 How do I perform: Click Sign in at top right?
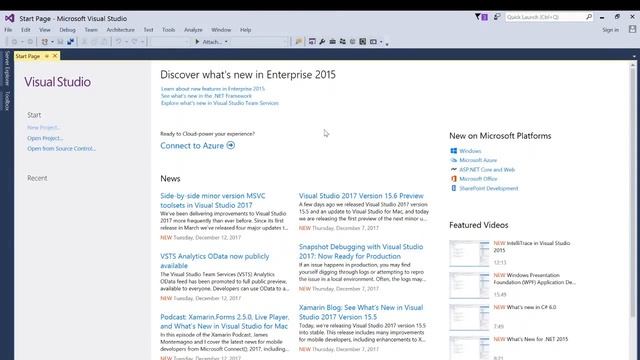[x=611, y=30]
